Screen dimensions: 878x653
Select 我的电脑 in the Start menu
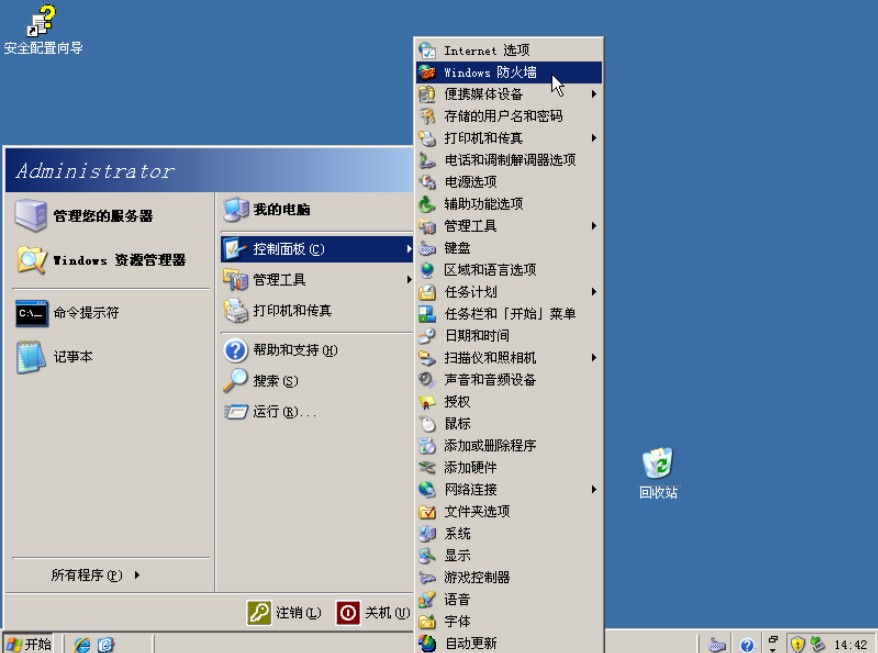click(x=316, y=209)
